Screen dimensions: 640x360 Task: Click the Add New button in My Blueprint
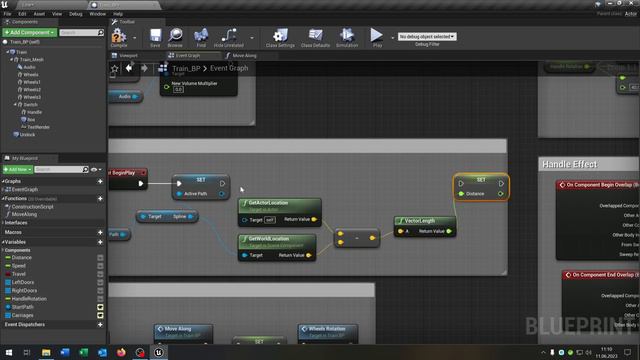(x=18, y=169)
